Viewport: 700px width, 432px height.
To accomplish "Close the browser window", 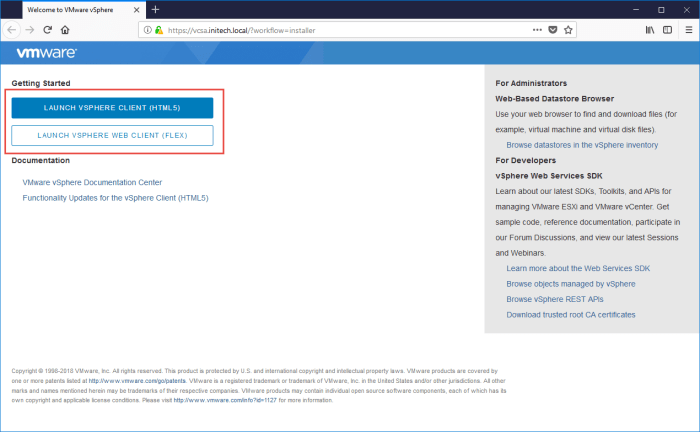I will coord(687,9).
